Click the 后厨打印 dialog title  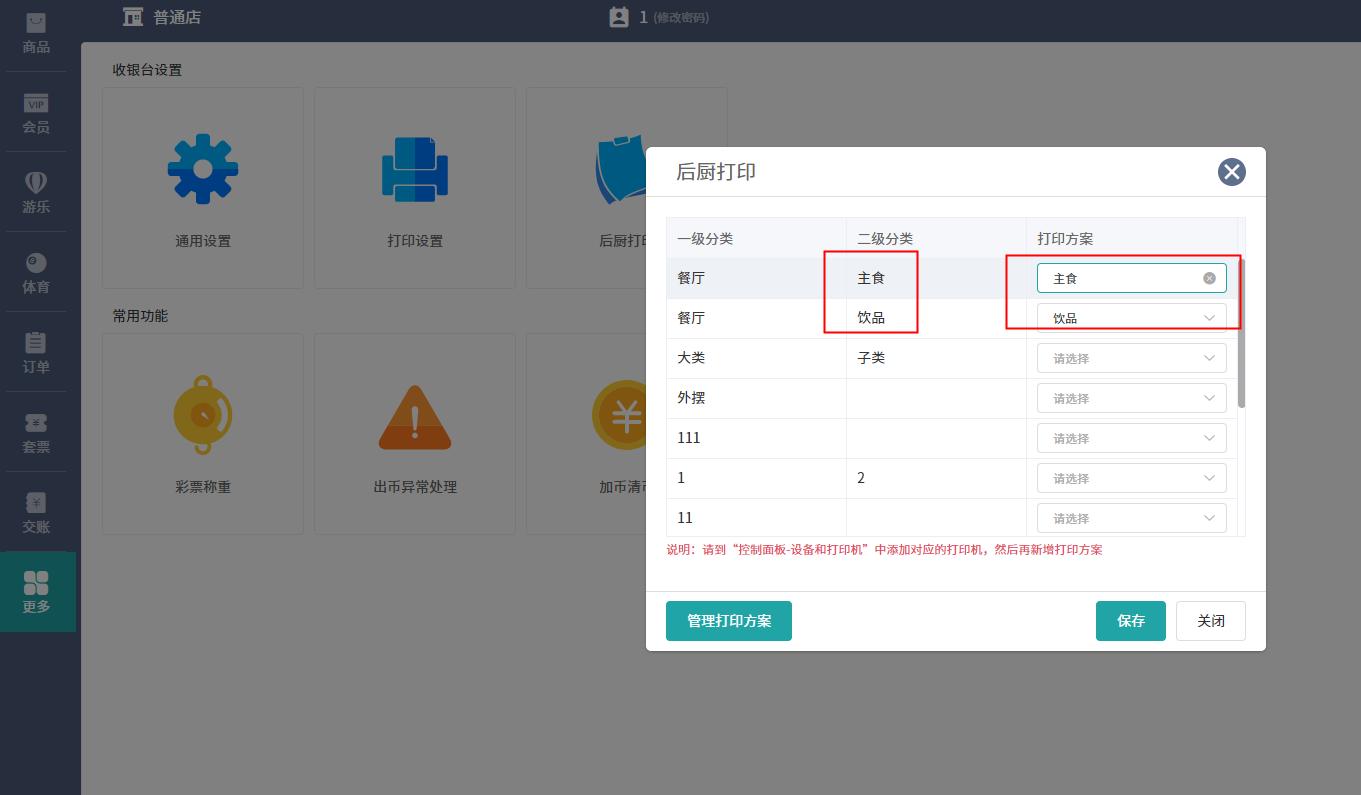tap(716, 172)
